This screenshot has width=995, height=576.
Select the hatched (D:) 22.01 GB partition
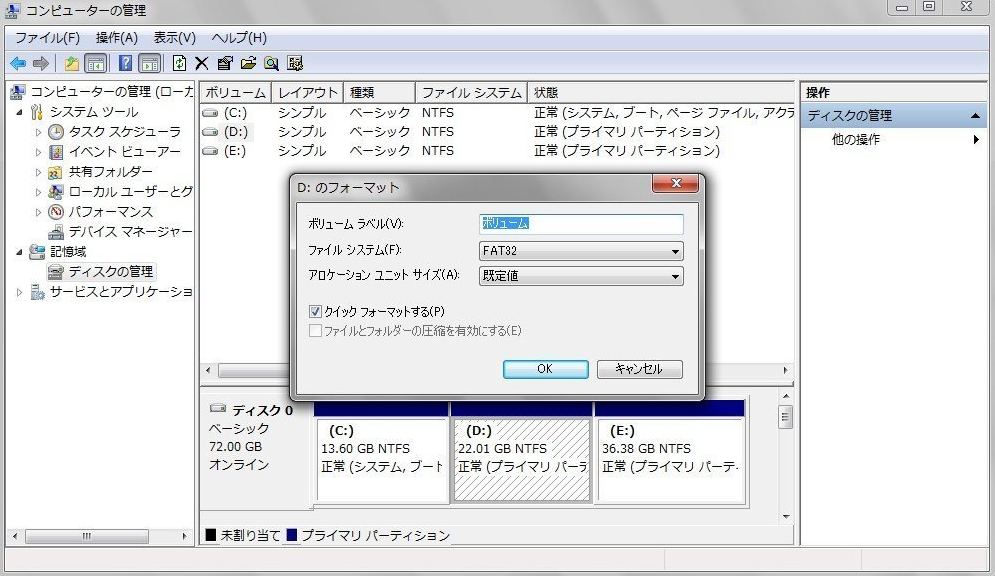[522, 460]
